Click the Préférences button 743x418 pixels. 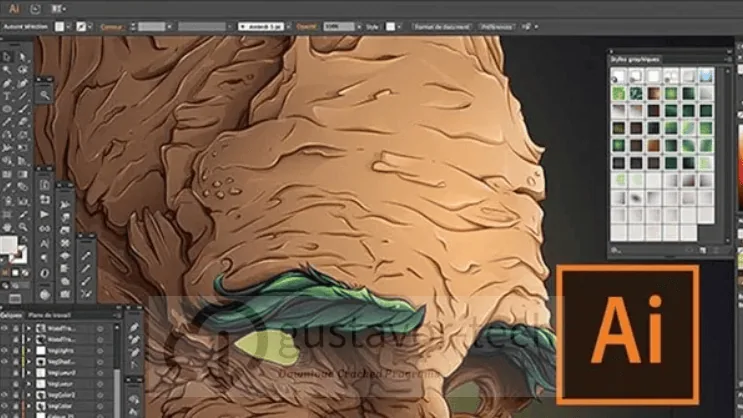(x=496, y=27)
